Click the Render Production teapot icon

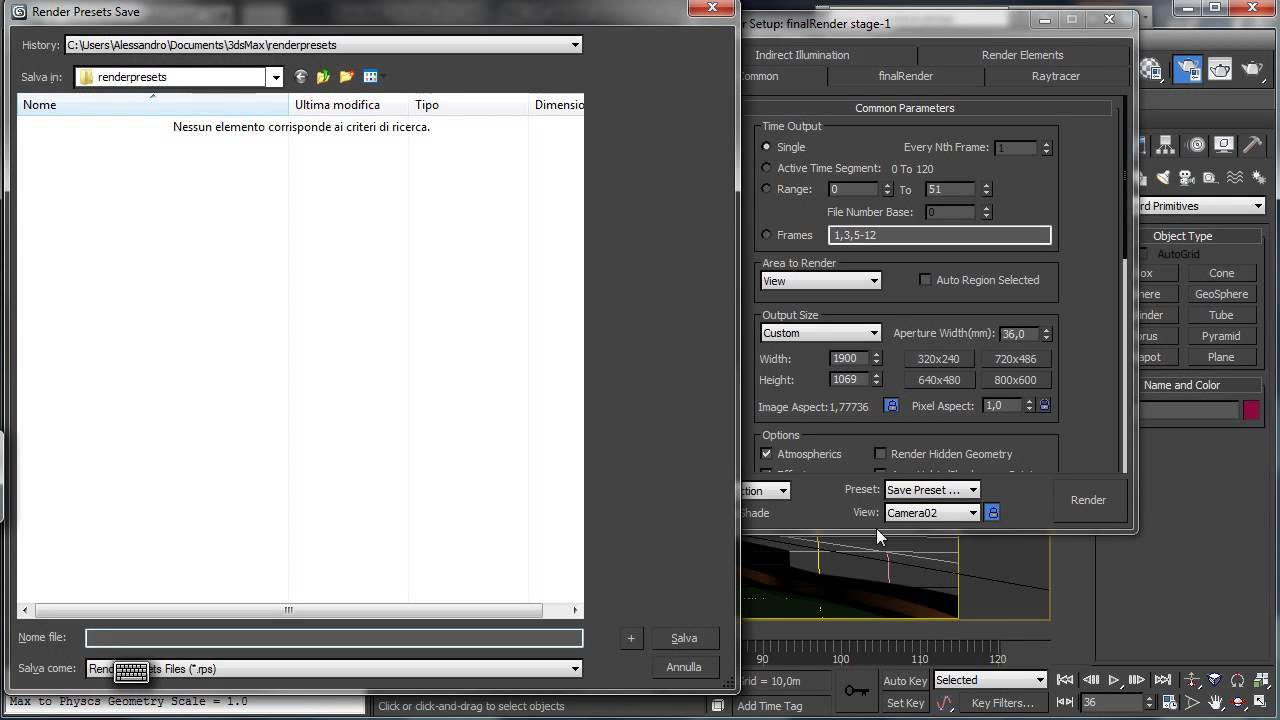pos(1252,69)
